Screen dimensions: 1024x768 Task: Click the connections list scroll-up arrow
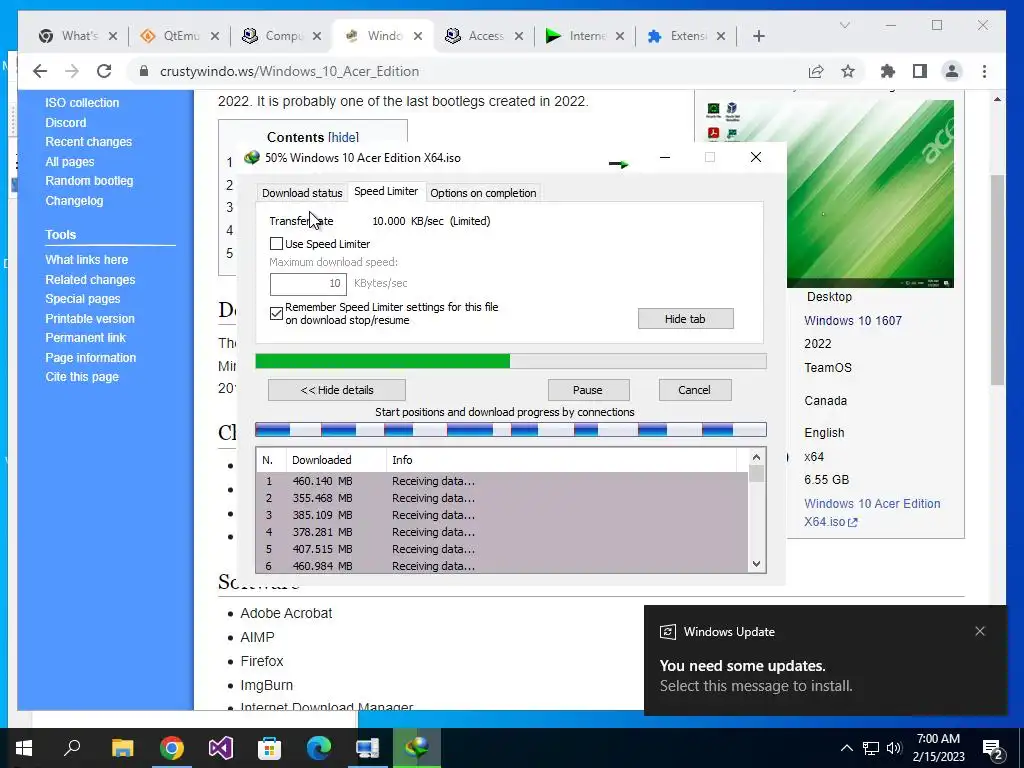[x=756, y=457]
